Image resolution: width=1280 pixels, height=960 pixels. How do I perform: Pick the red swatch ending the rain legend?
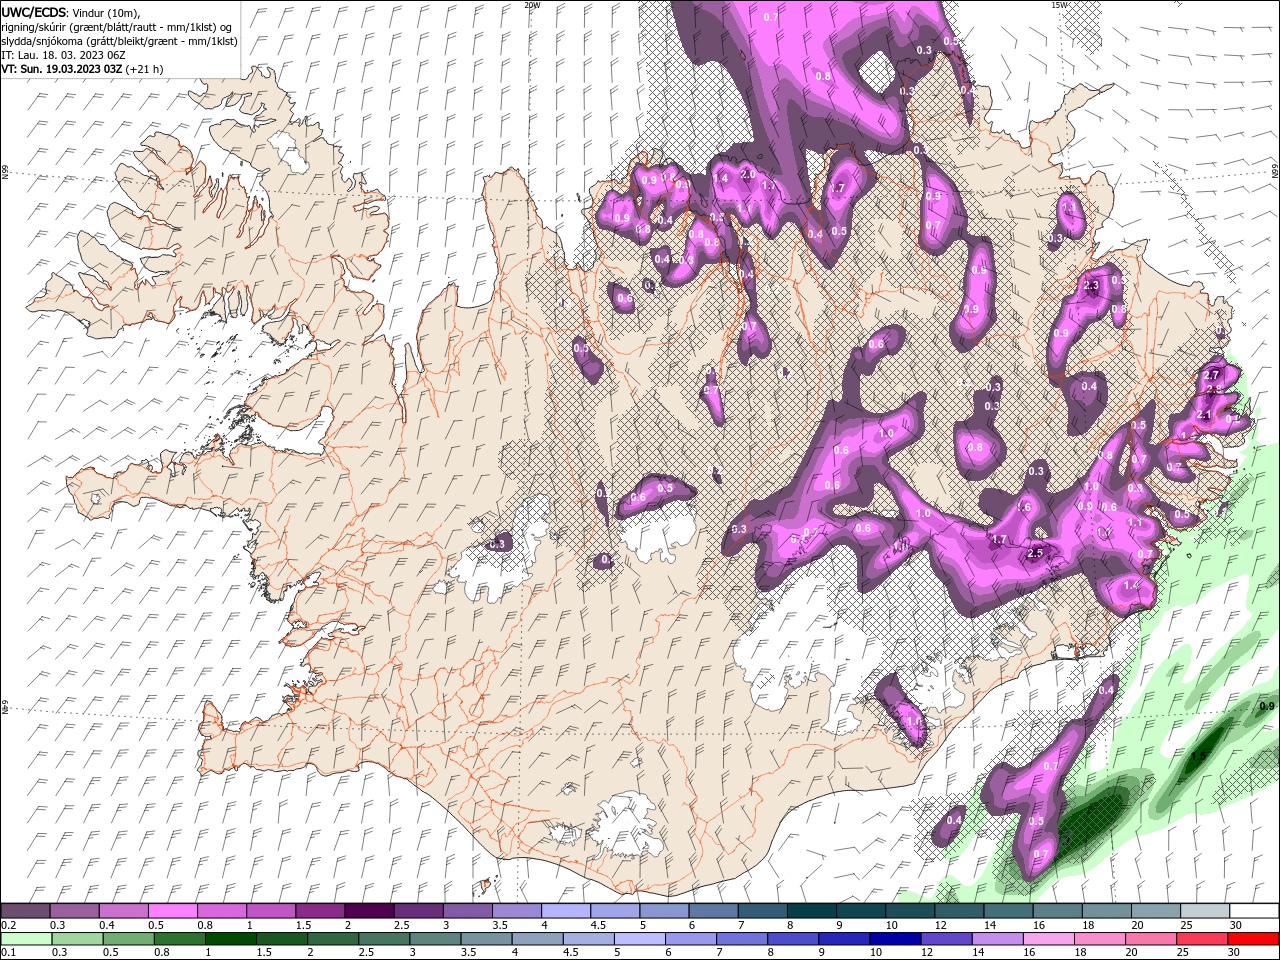[1252, 939]
